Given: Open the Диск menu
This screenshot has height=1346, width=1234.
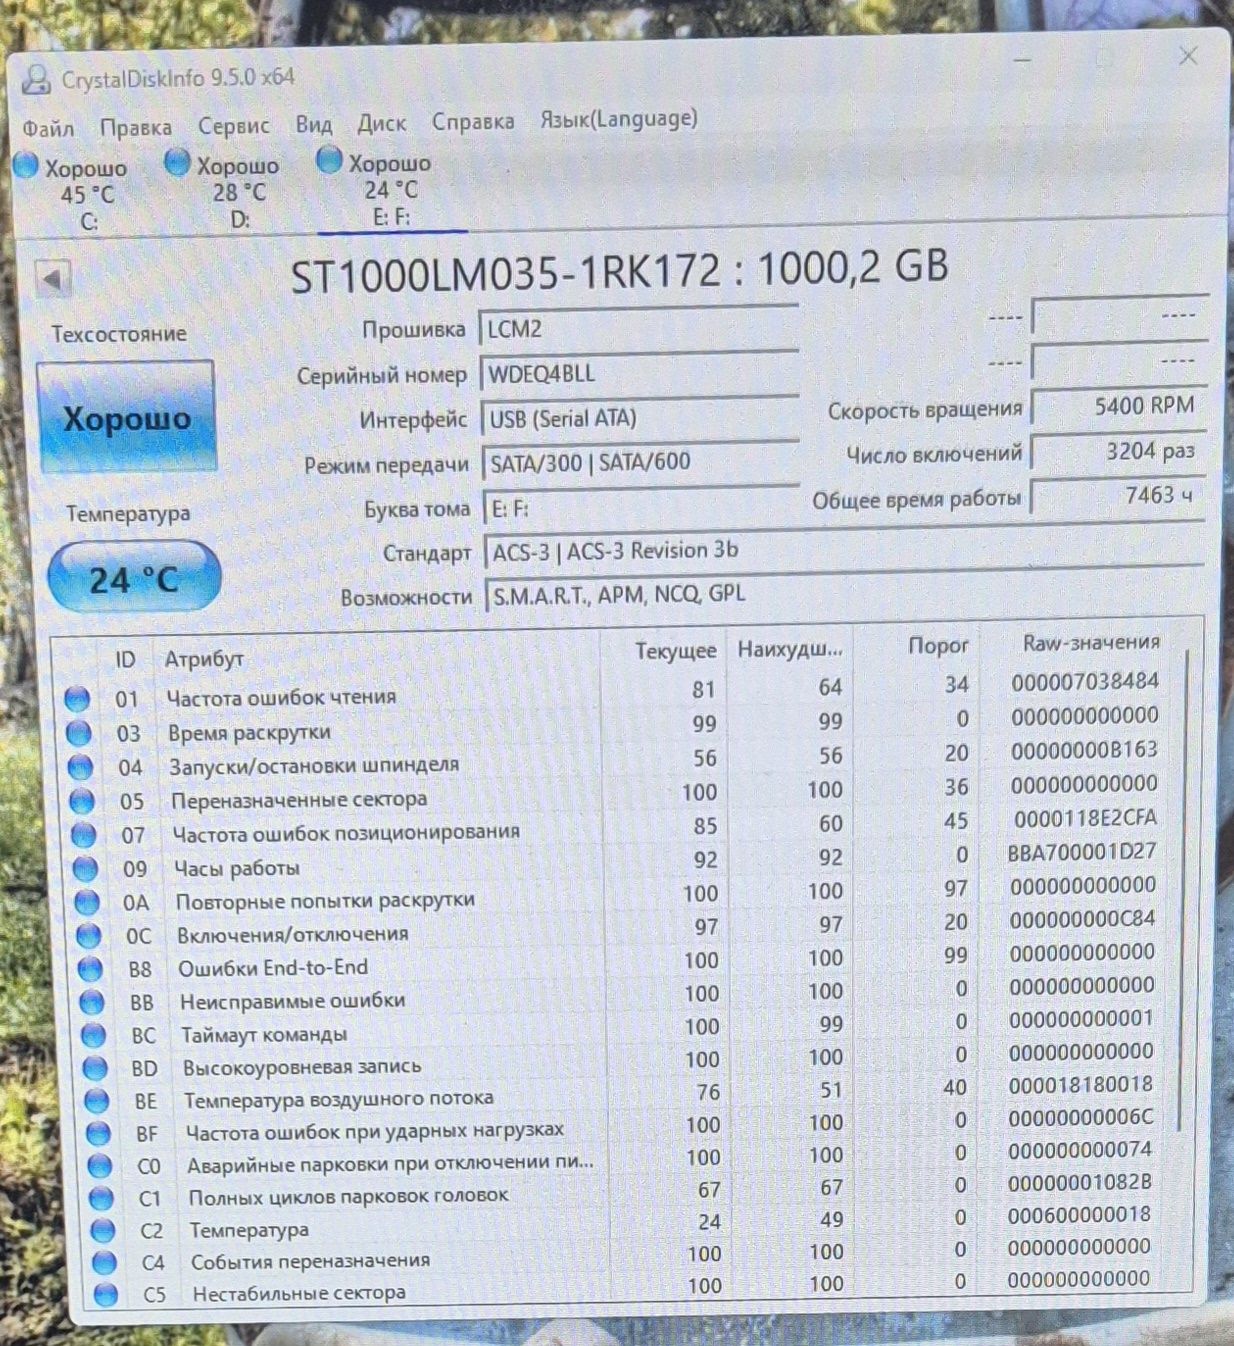Looking at the screenshot, I should pos(382,123).
